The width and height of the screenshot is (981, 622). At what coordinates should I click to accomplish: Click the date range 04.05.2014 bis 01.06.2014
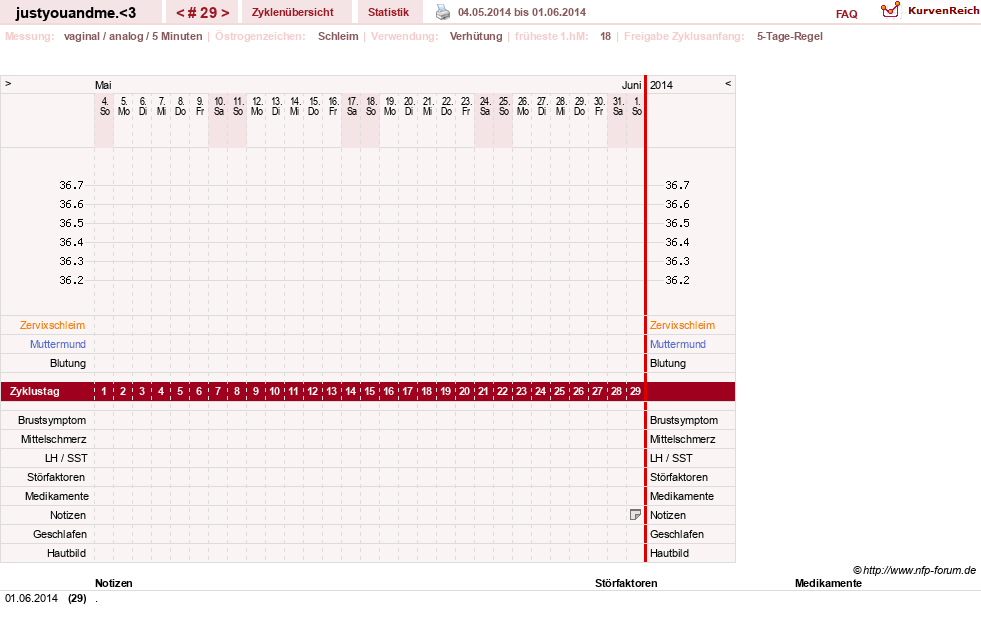[522, 12]
